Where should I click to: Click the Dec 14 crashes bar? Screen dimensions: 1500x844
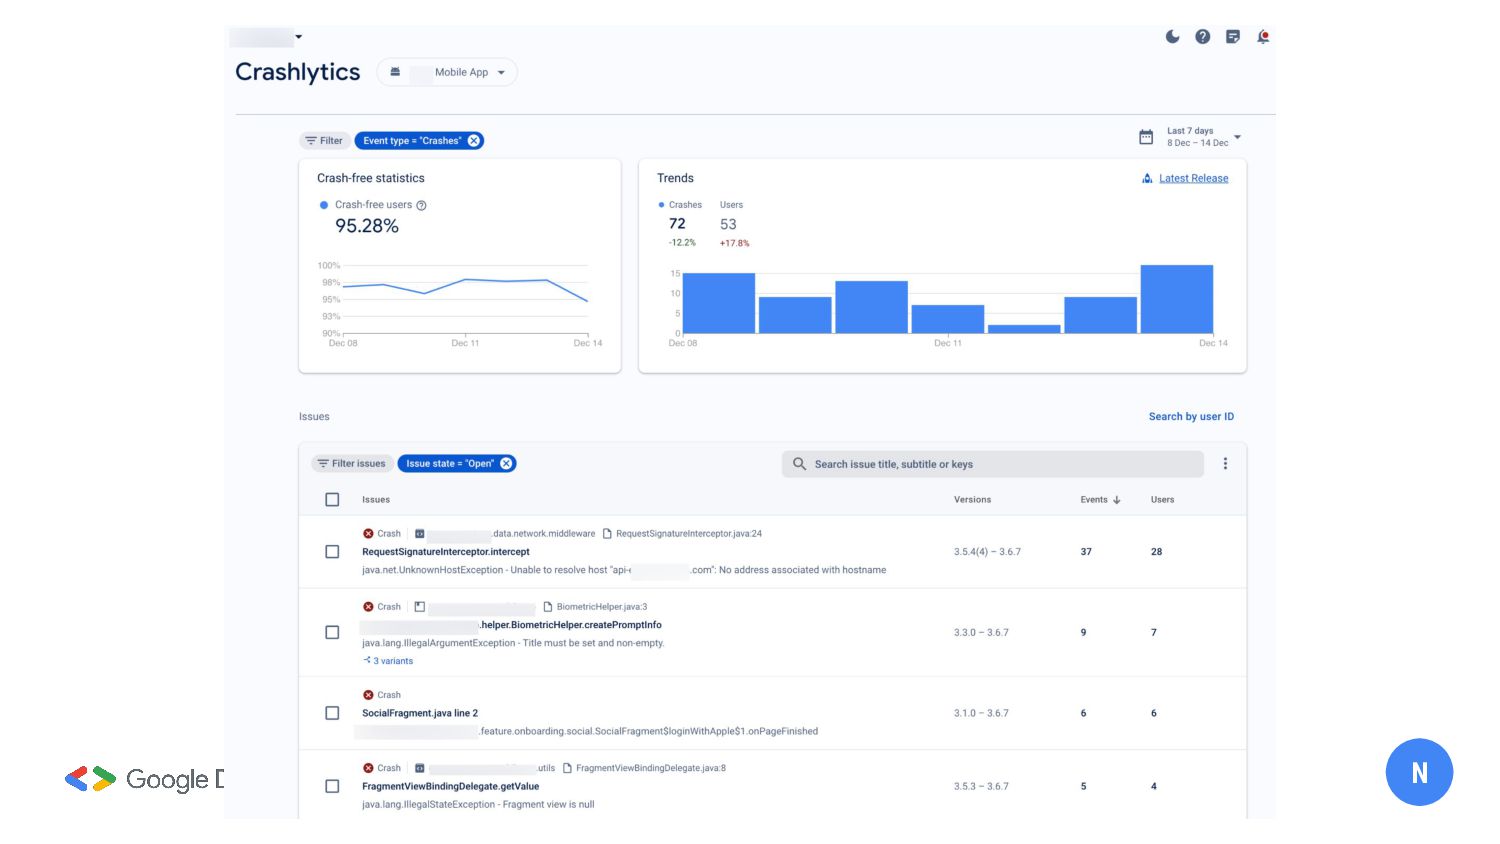1176,299
